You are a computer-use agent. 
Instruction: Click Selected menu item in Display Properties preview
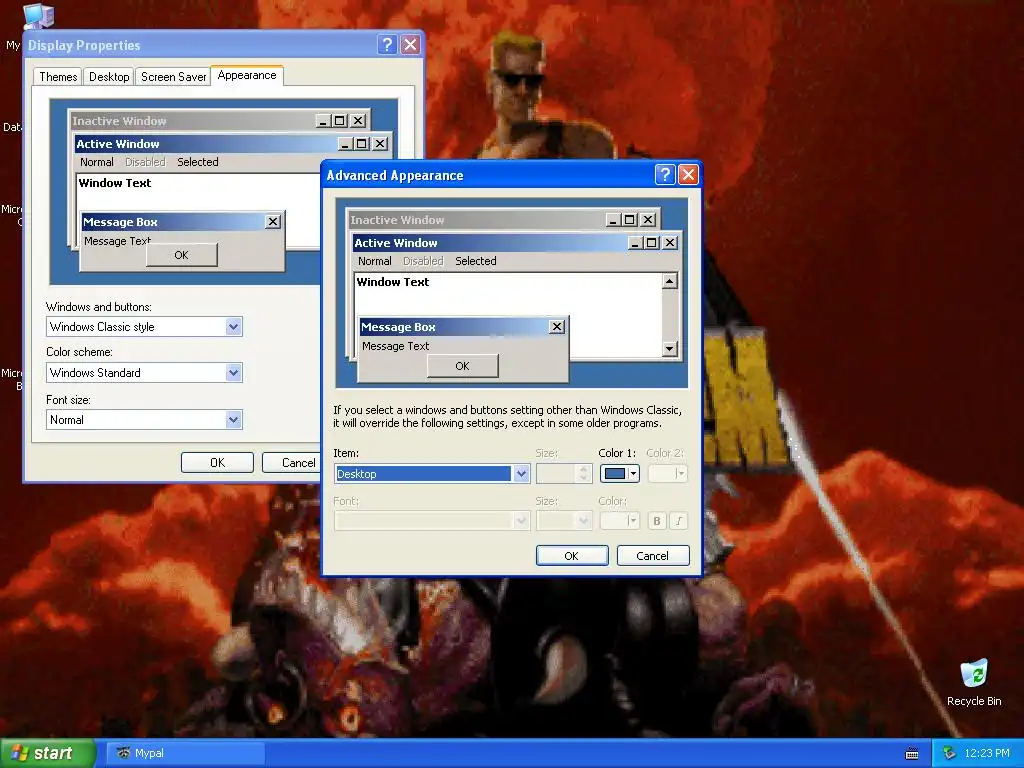click(197, 162)
